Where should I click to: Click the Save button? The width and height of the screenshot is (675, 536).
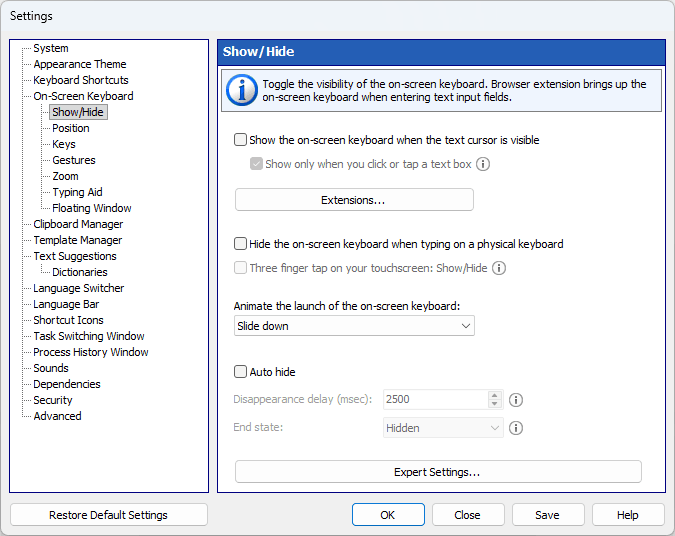click(x=548, y=515)
